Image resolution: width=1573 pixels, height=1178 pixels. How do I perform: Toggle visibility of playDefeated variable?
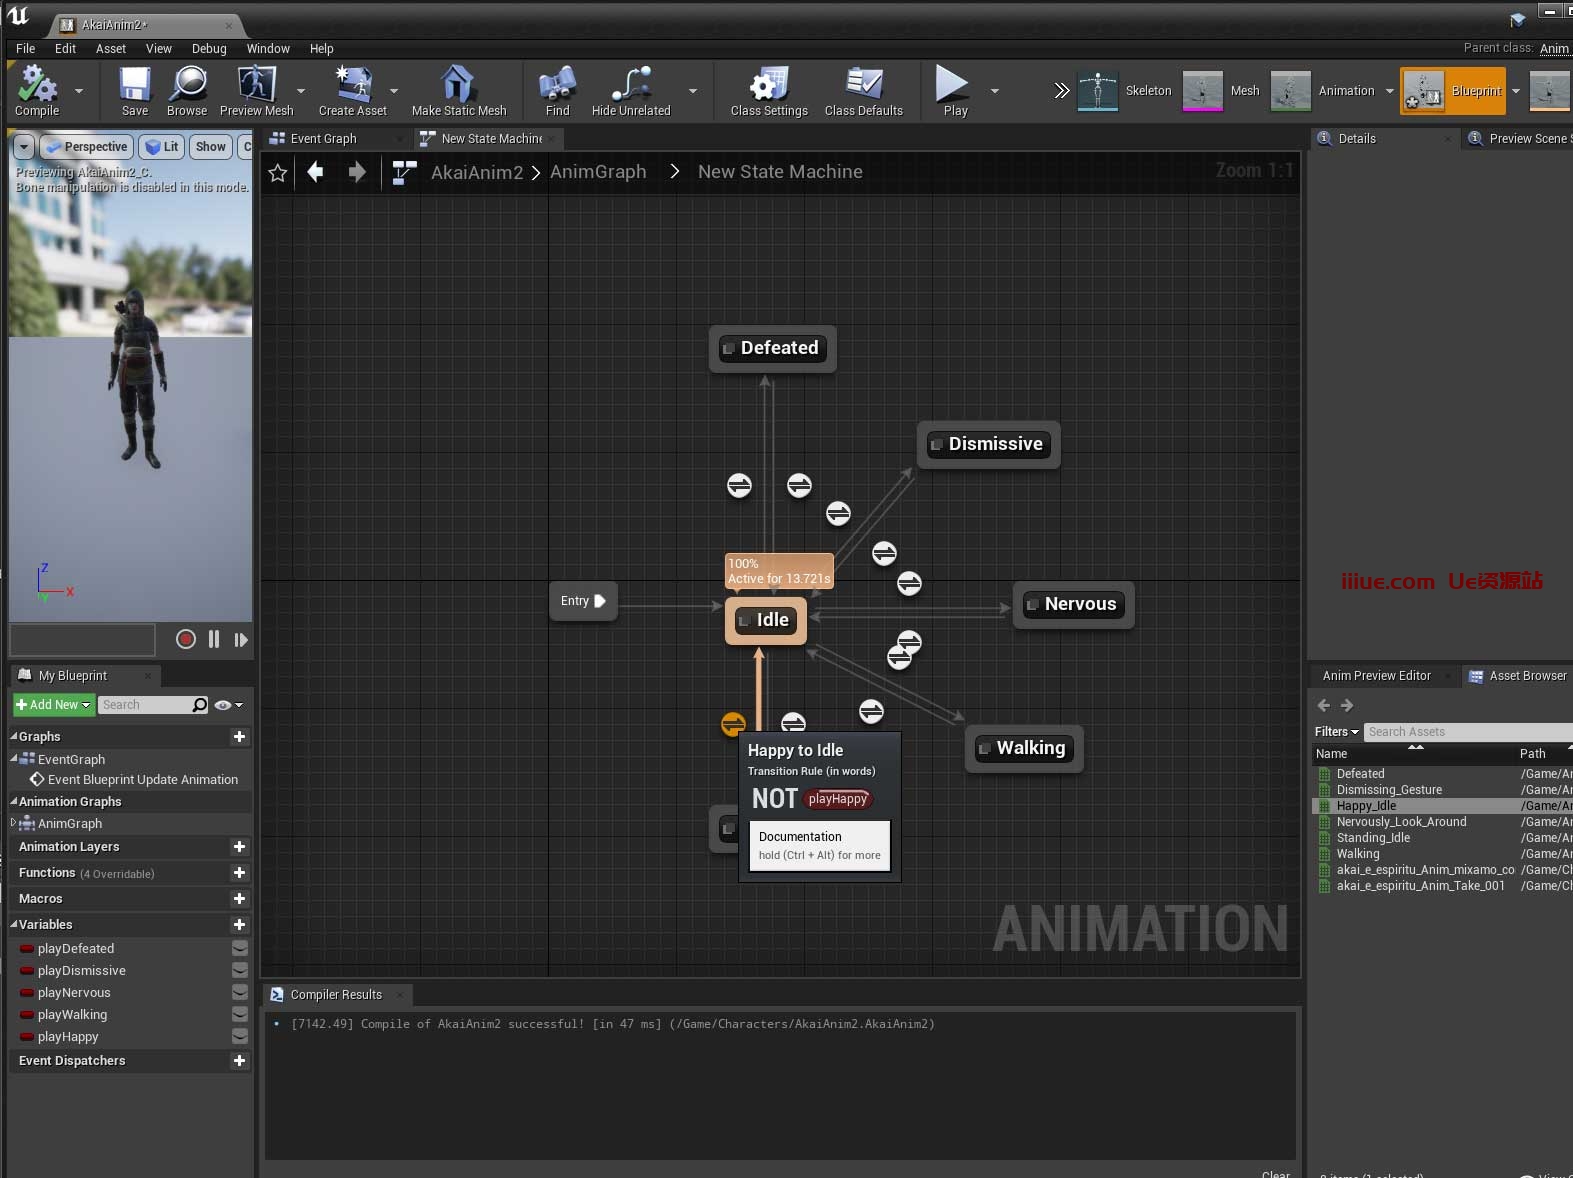pos(240,948)
